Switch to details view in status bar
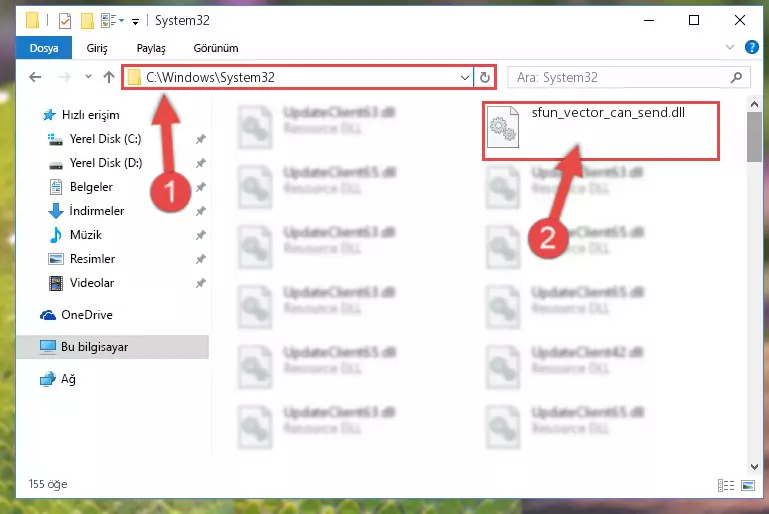The width and height of the screenshot is (769, 514). [x=726, y=485]
